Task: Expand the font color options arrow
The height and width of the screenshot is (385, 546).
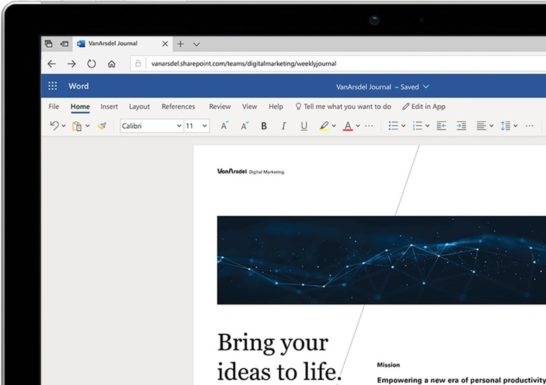Action: [358, 126]
